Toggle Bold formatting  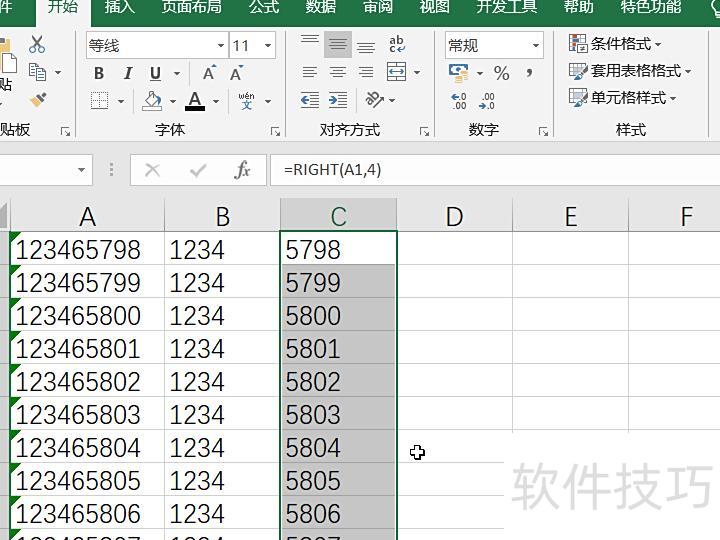[x=99, y=73]
